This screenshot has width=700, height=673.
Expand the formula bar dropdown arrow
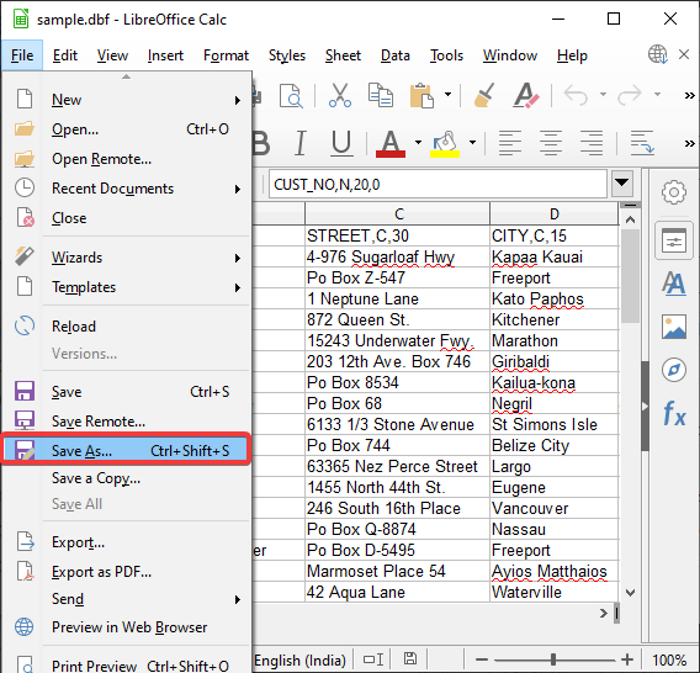point(622,184)
